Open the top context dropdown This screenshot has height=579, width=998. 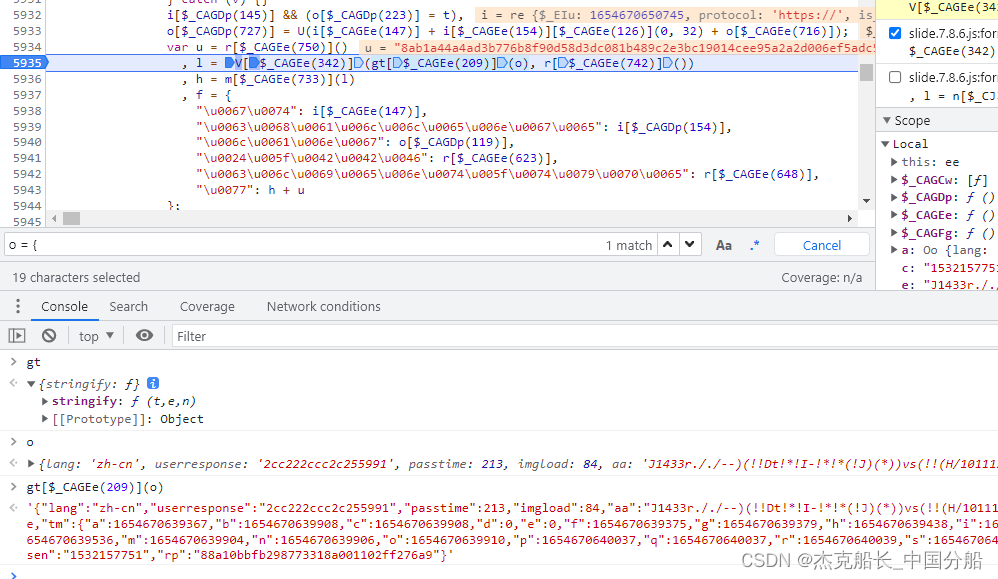[x=96, y=336]
